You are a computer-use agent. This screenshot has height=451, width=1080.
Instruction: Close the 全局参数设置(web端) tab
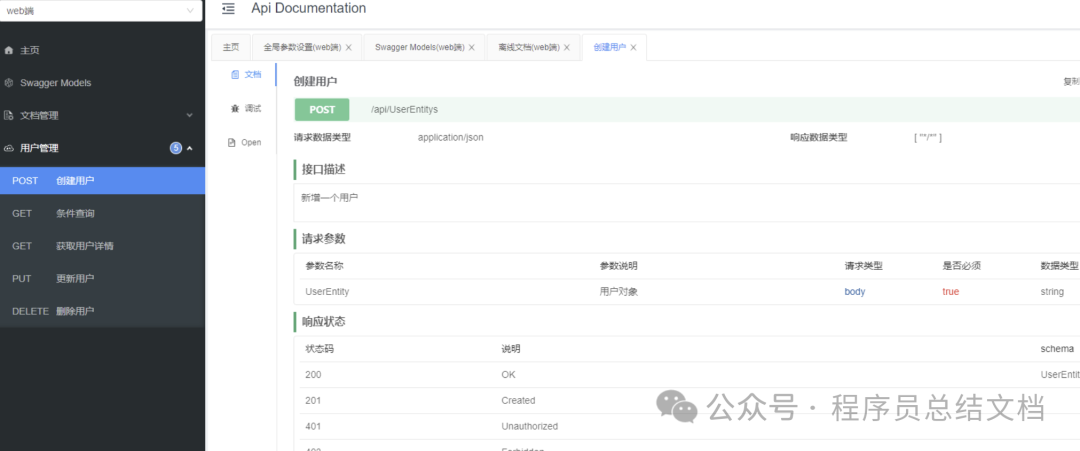pyautogui.click(x=349, y=48)
